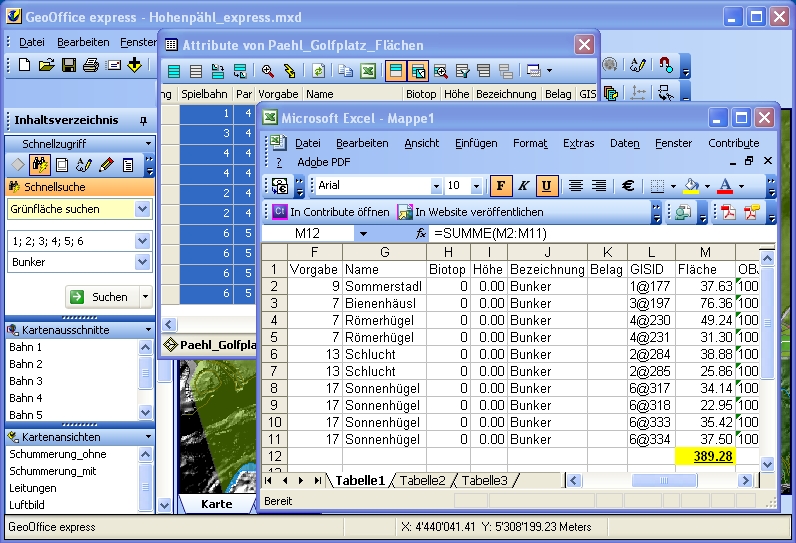The image size is (796, 543).
Task: Click the Save icon in GeoOffice toolbar
Action: [69, 65]
